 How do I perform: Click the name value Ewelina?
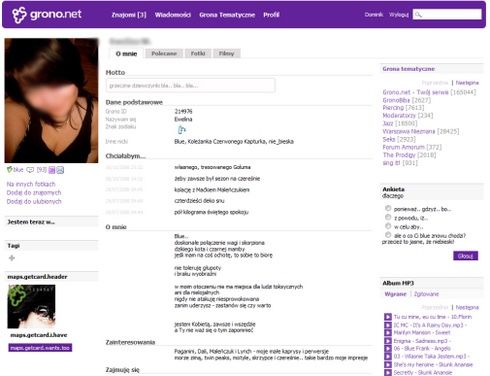183,119
